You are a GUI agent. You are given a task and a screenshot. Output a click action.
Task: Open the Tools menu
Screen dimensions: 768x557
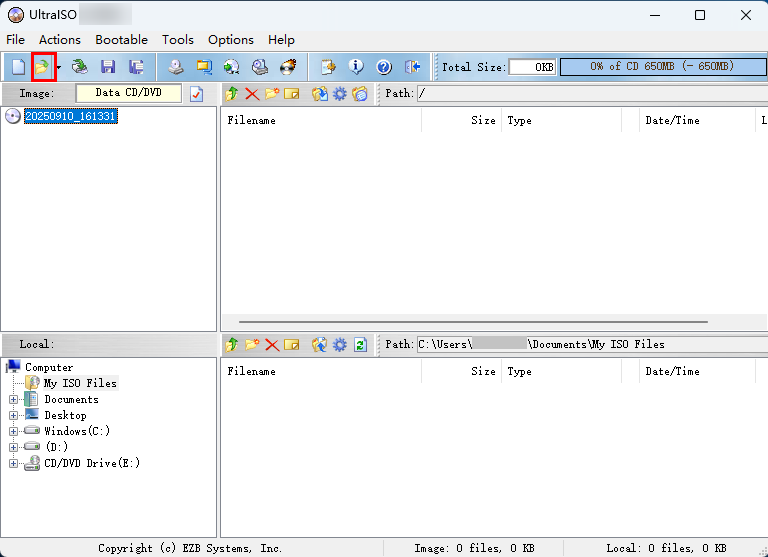tap(178, 39)
